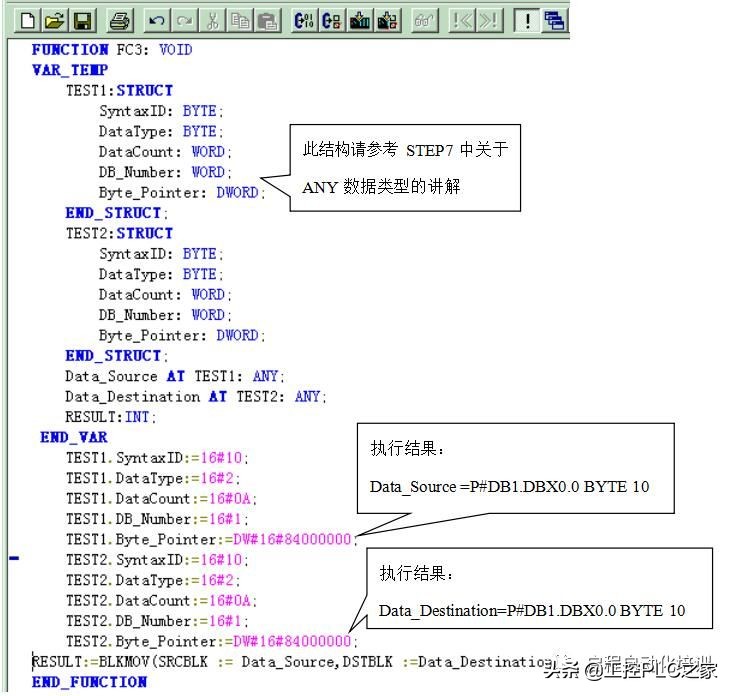Jump to the next error icon
Image resolution: width=735 pixels, height=696 pixels.
coord(489,21)
